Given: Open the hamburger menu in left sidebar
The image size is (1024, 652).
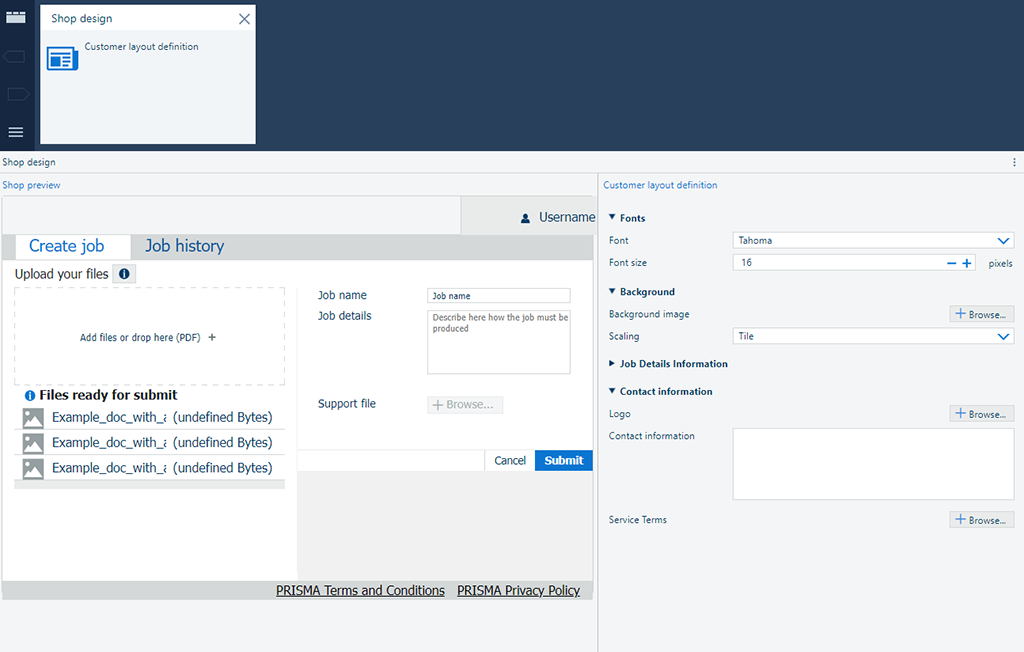Looking at the screenshot, I should 16,132.
